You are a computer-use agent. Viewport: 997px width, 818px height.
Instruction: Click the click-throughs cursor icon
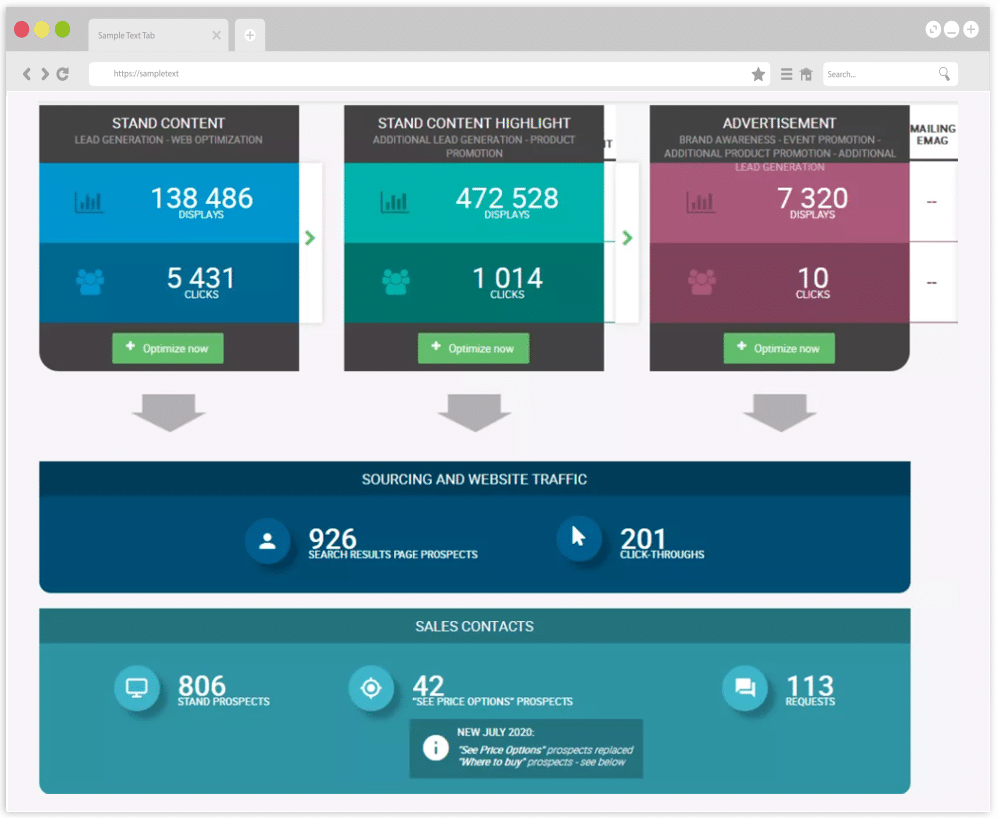coord(579,537)
